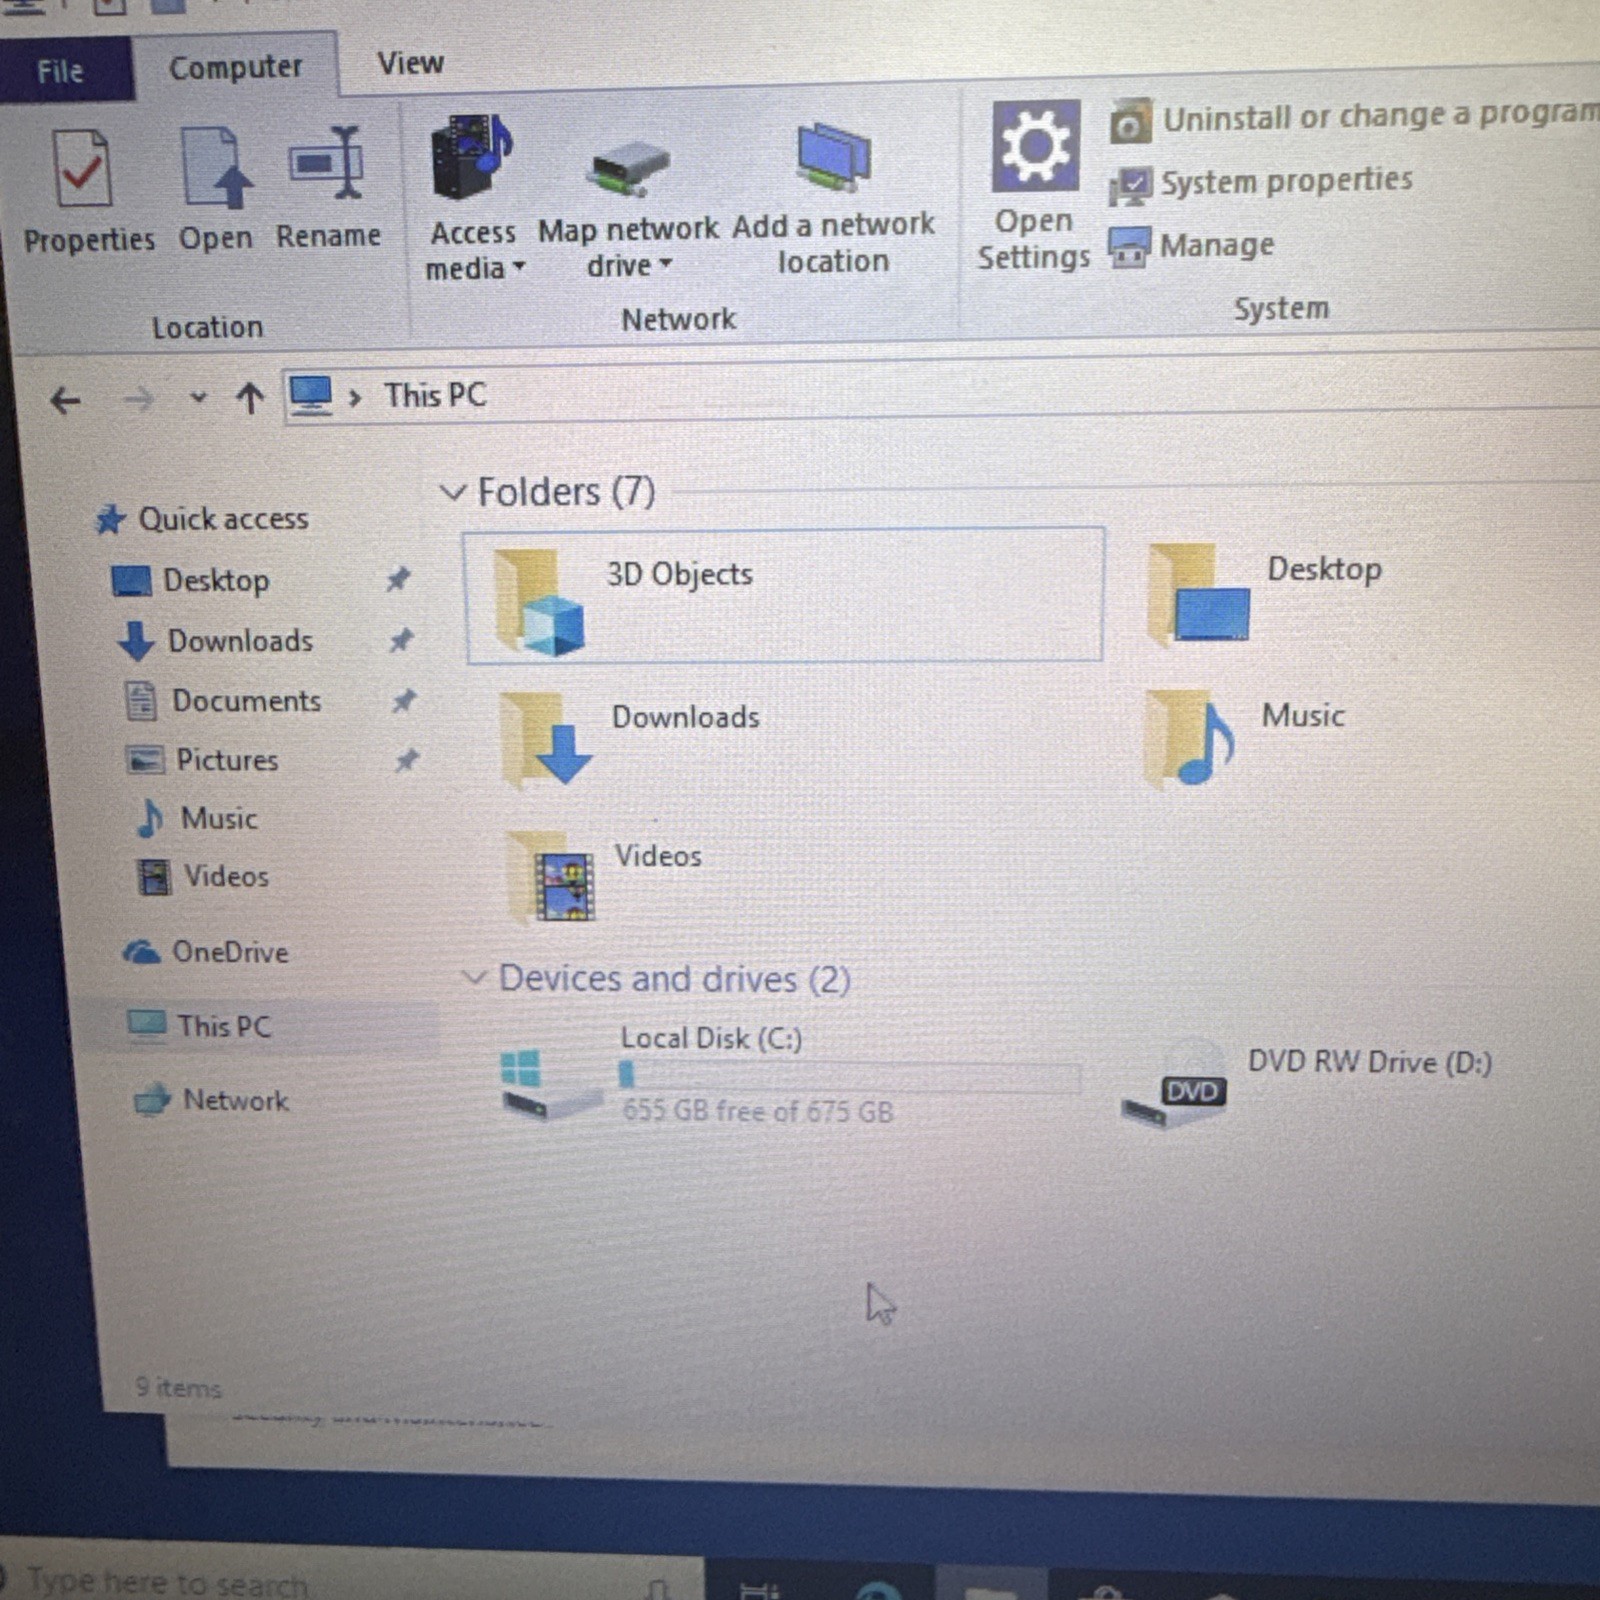The image size is (1600, 1600).
Task: Click the 655 GB free of 675 GB text
Action: click(x=757, y=1111)
